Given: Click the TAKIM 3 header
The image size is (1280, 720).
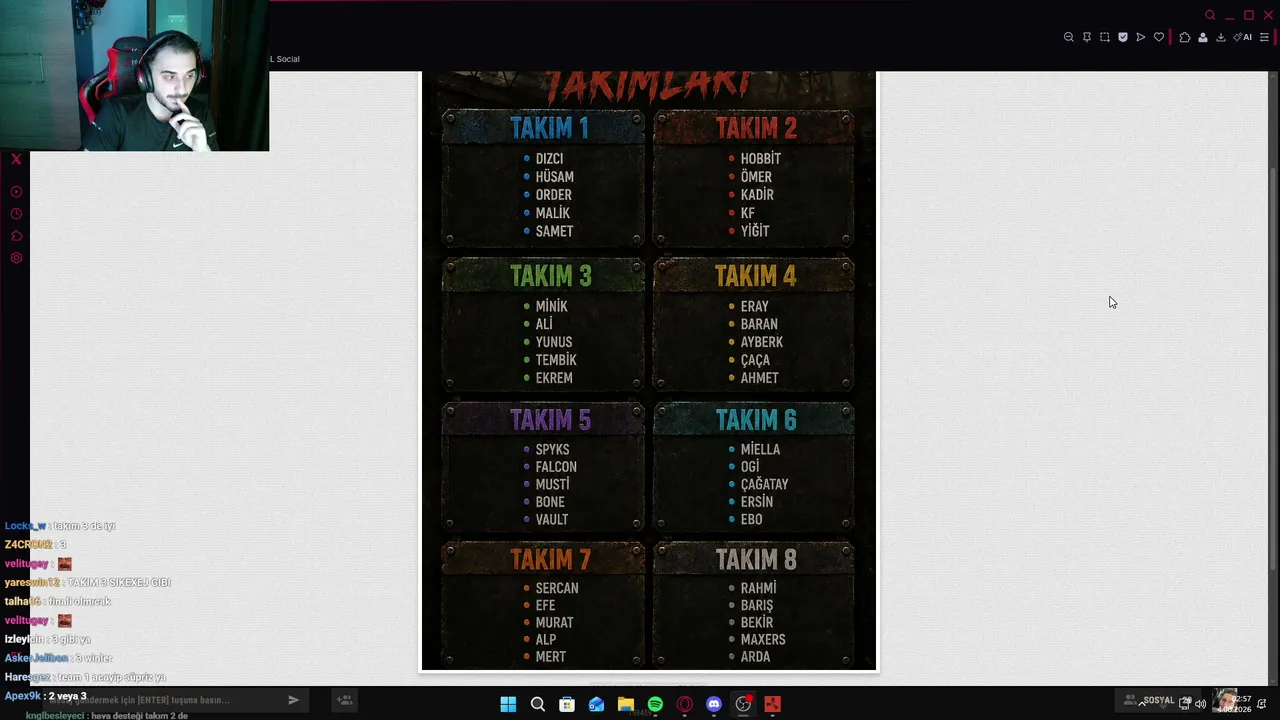Looking at the screenshot, I should tap(551, 276).
